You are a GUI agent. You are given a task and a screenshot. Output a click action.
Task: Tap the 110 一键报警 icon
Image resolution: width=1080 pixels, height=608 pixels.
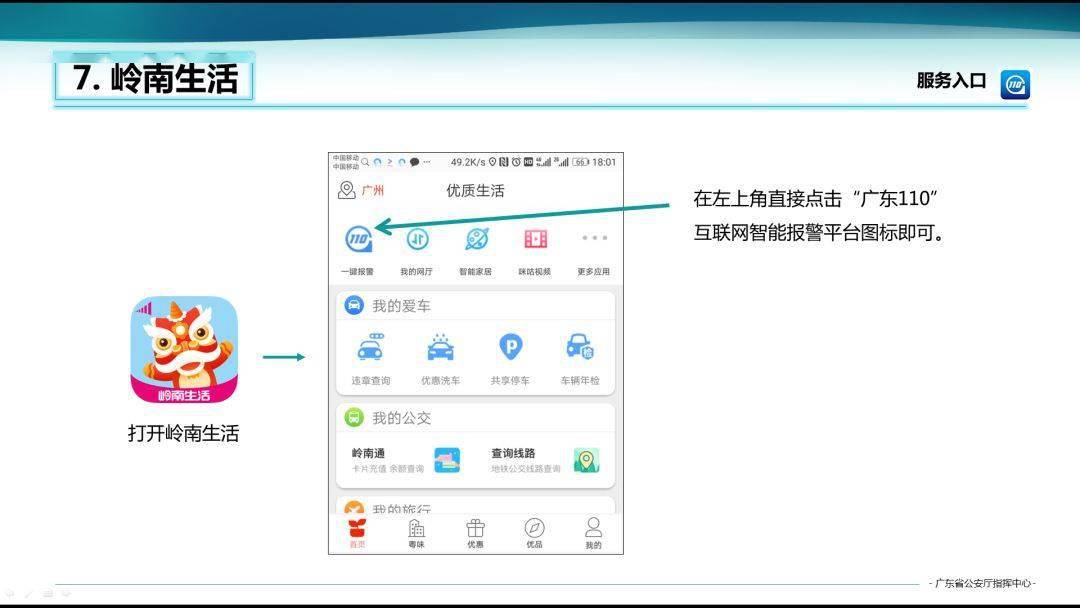click(x=358, y=239)
